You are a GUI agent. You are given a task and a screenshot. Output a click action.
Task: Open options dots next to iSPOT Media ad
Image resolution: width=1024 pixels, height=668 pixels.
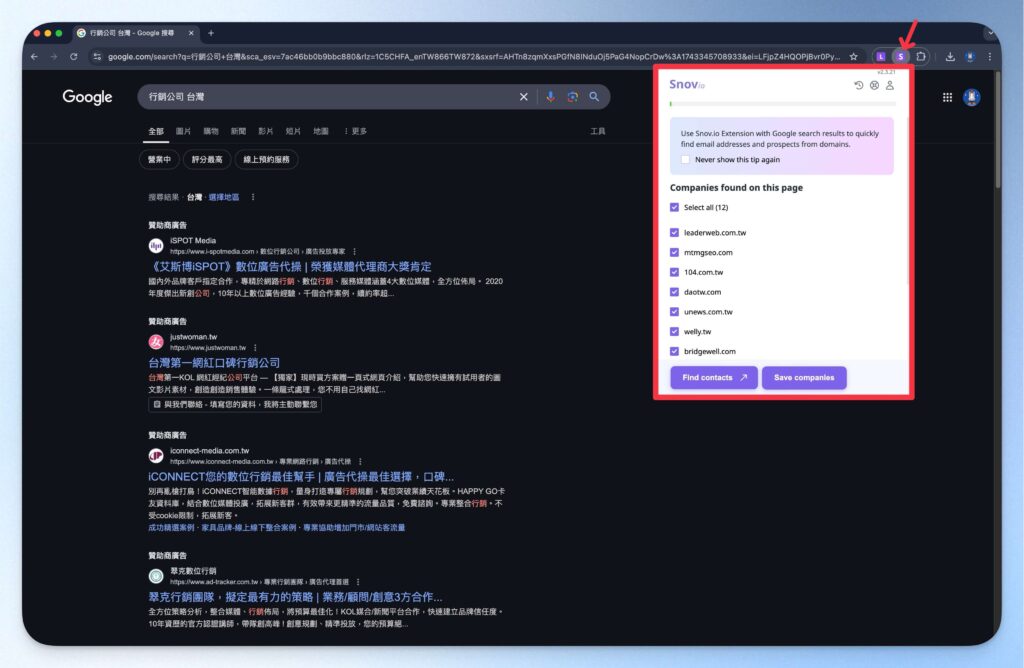point(355,251)
